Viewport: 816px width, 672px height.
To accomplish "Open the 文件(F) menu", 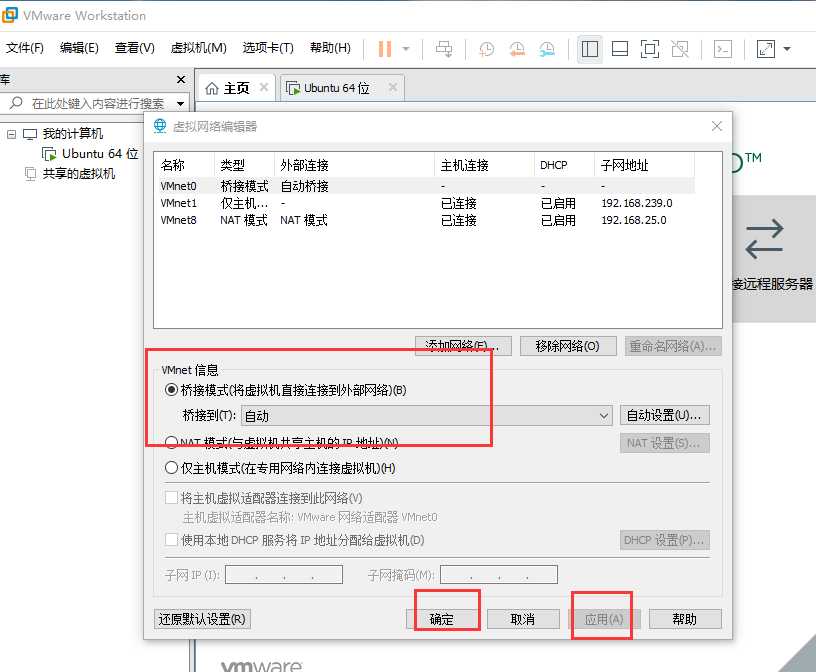I will (24, 48).
